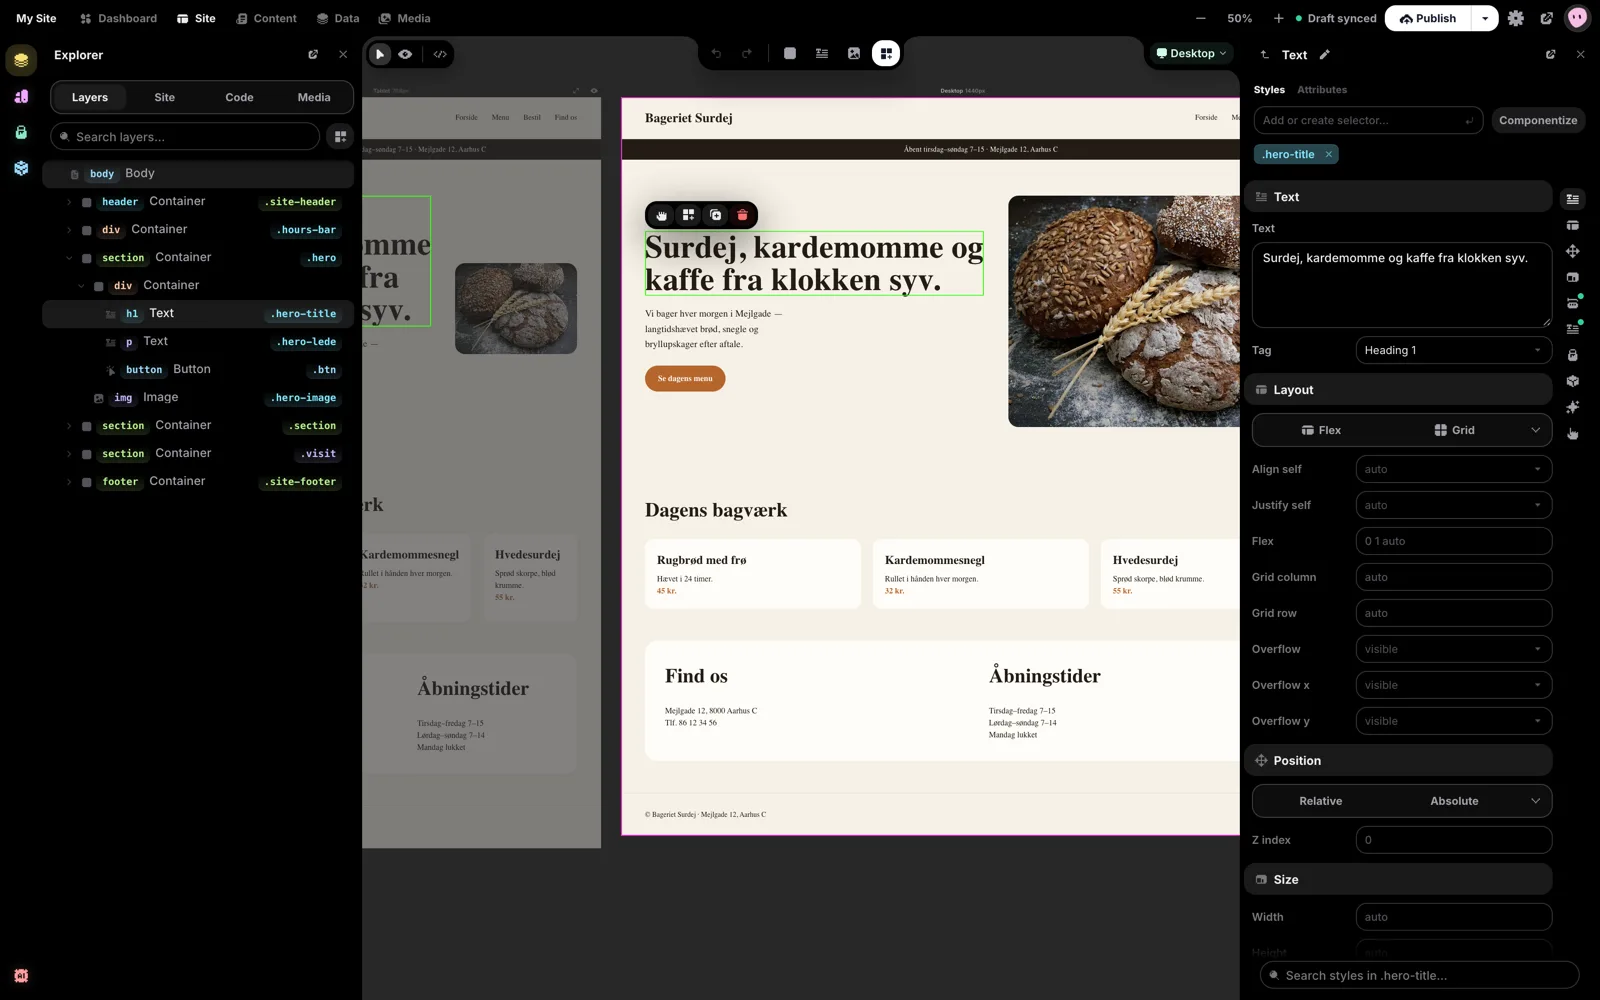The width and height of the screenshot is (1600, 1000).
Task: Zoom out with the minus button
Action: pos(1200,18)
